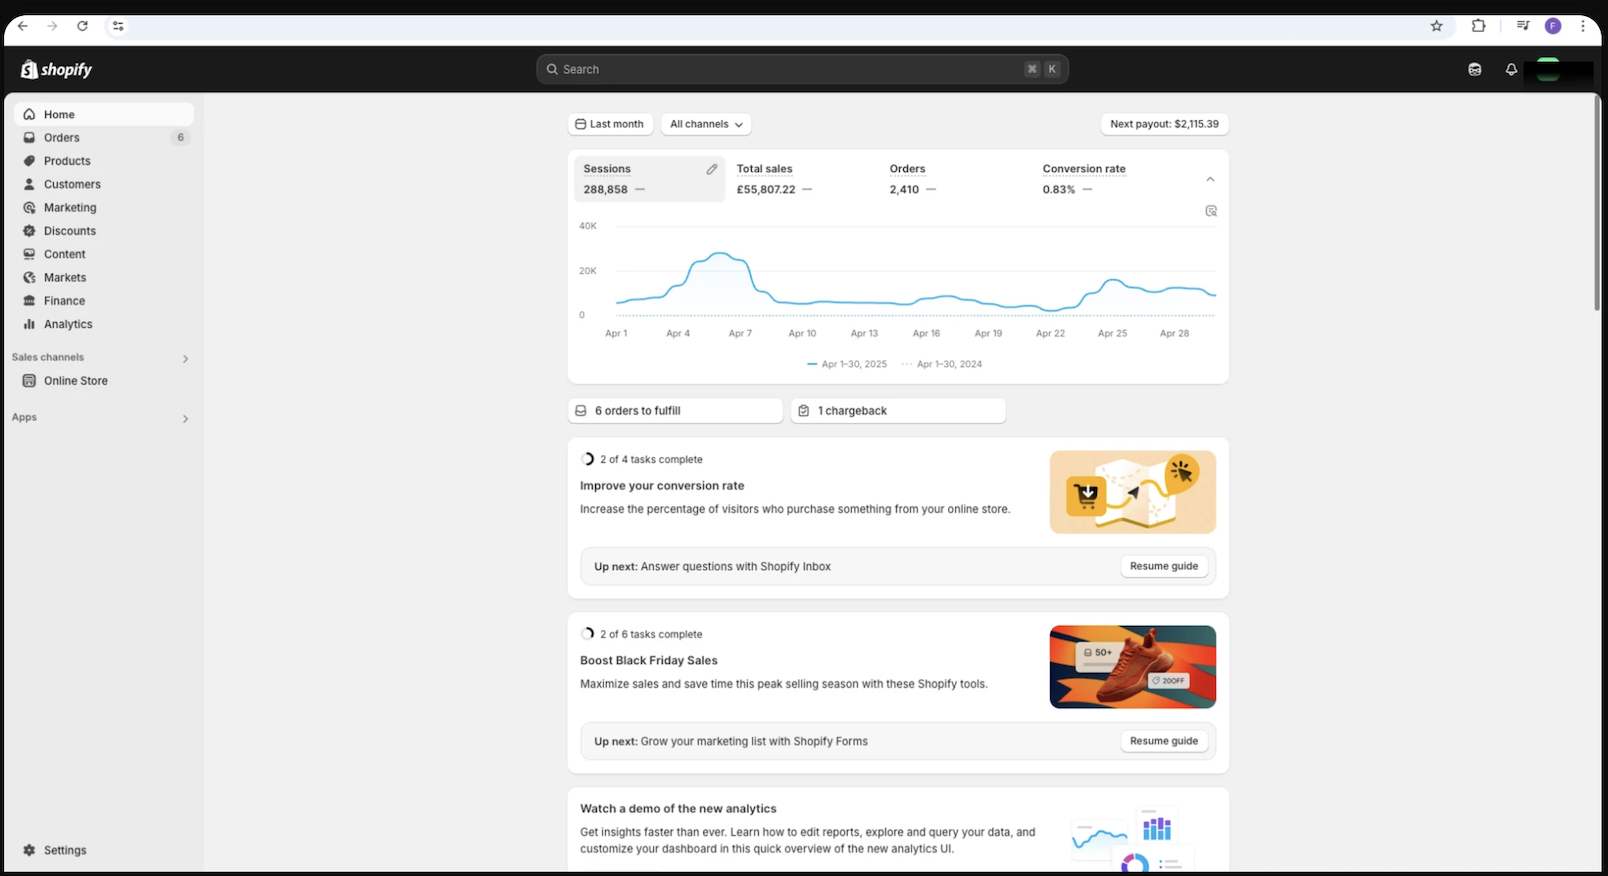1608x876 pixels.
Task: Click the chargeback clipboard icon
Action: 804,411
